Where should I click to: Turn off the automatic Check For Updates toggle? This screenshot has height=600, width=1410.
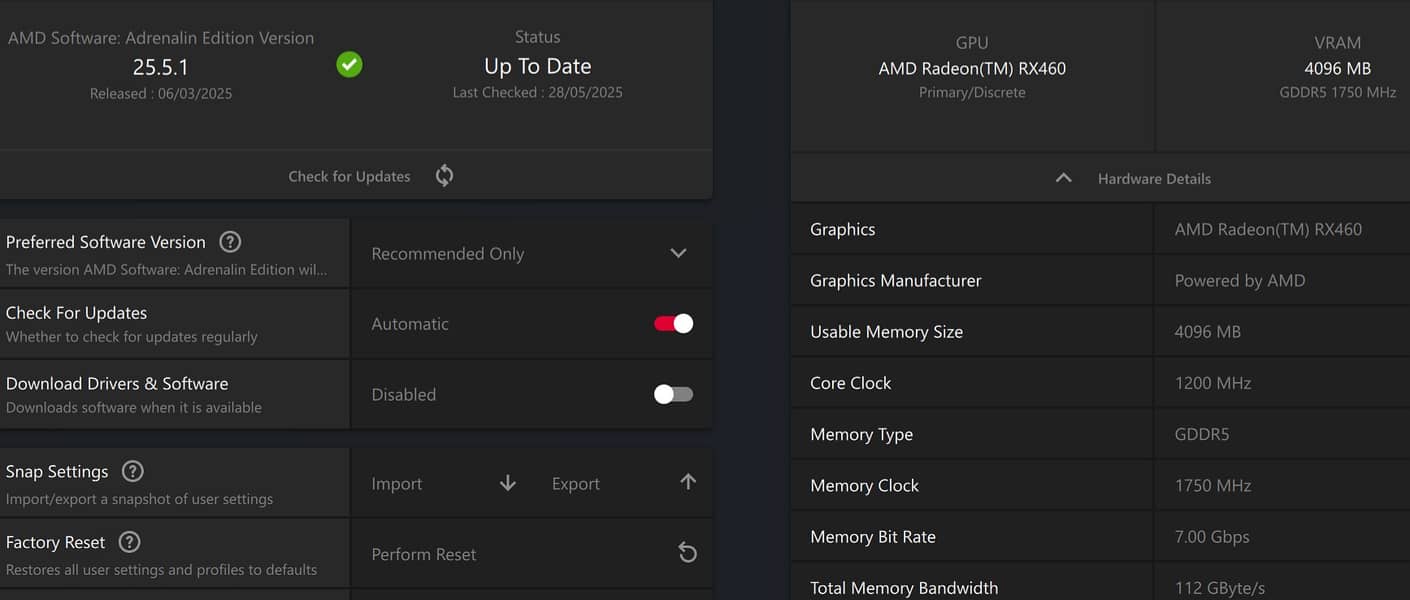coord(673,324)
